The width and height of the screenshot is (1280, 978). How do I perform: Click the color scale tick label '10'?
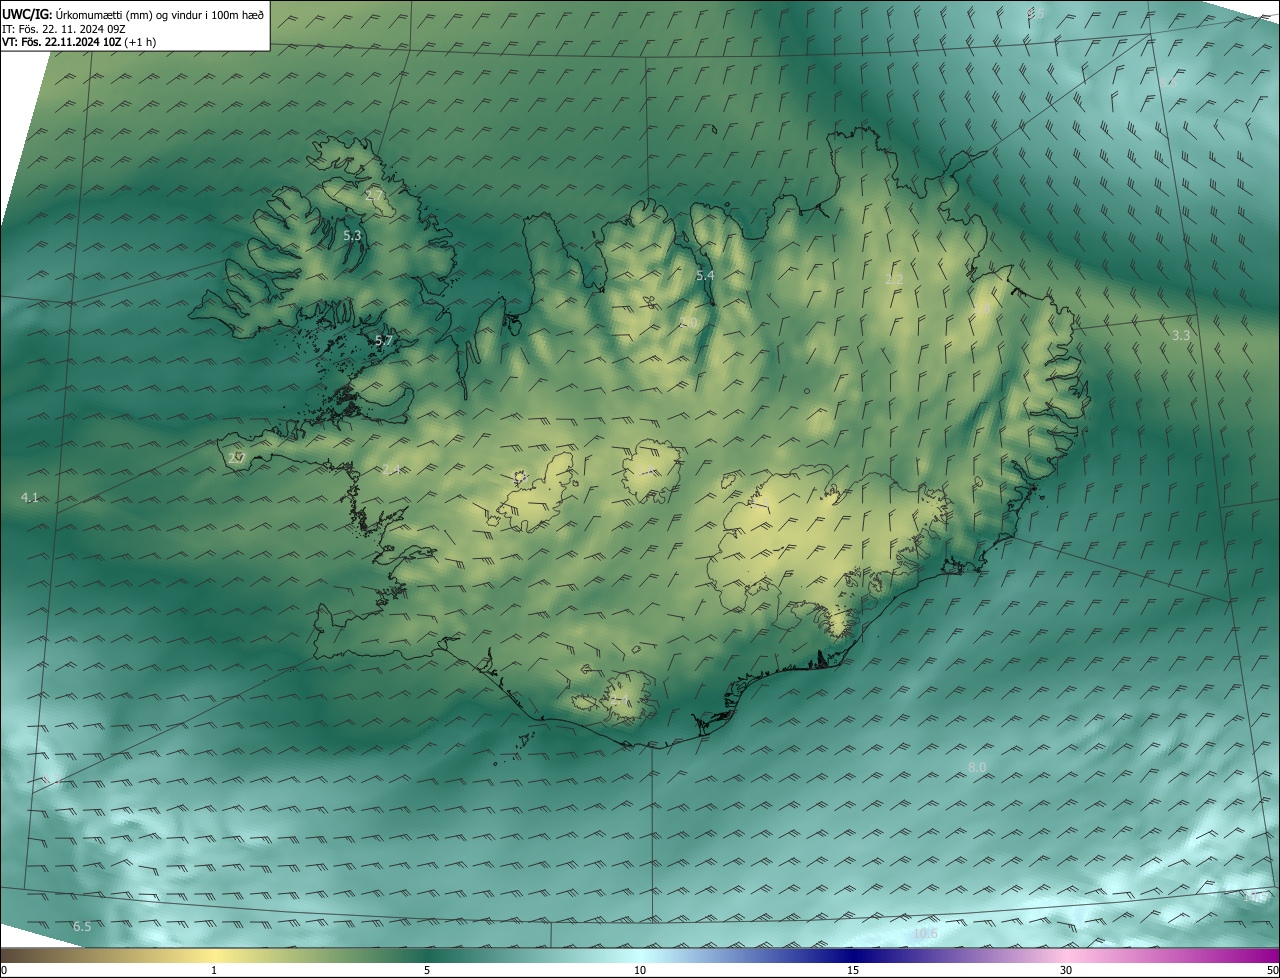click(640, 970)
